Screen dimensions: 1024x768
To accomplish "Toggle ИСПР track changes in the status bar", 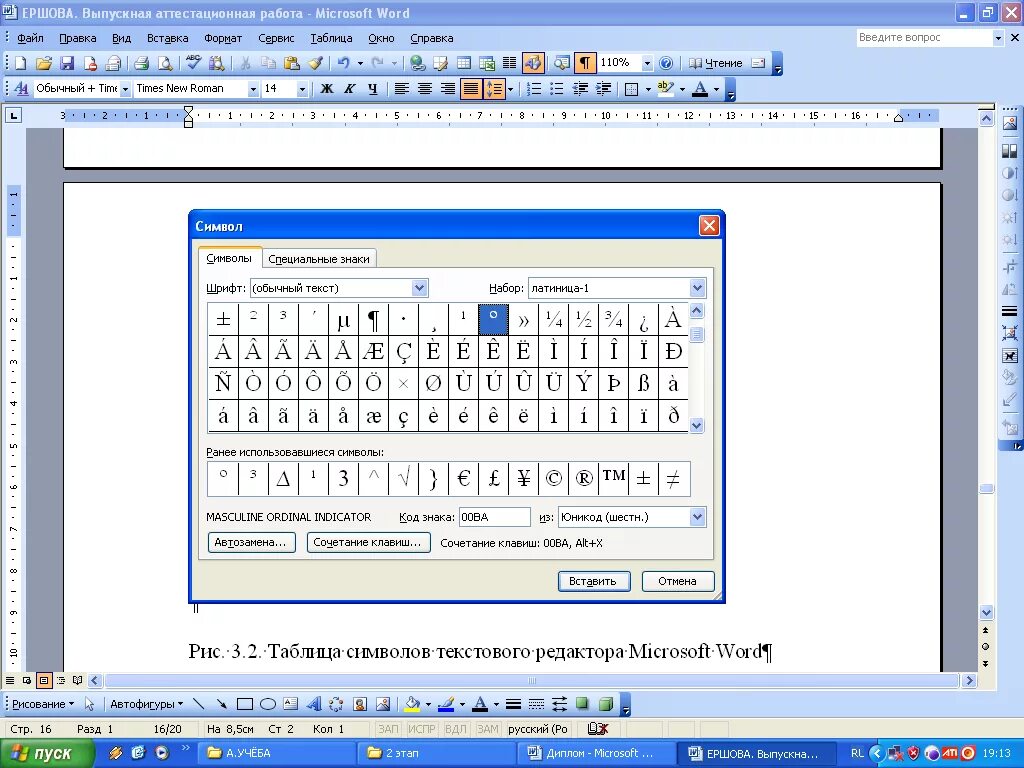I will (x=422, y=729).
